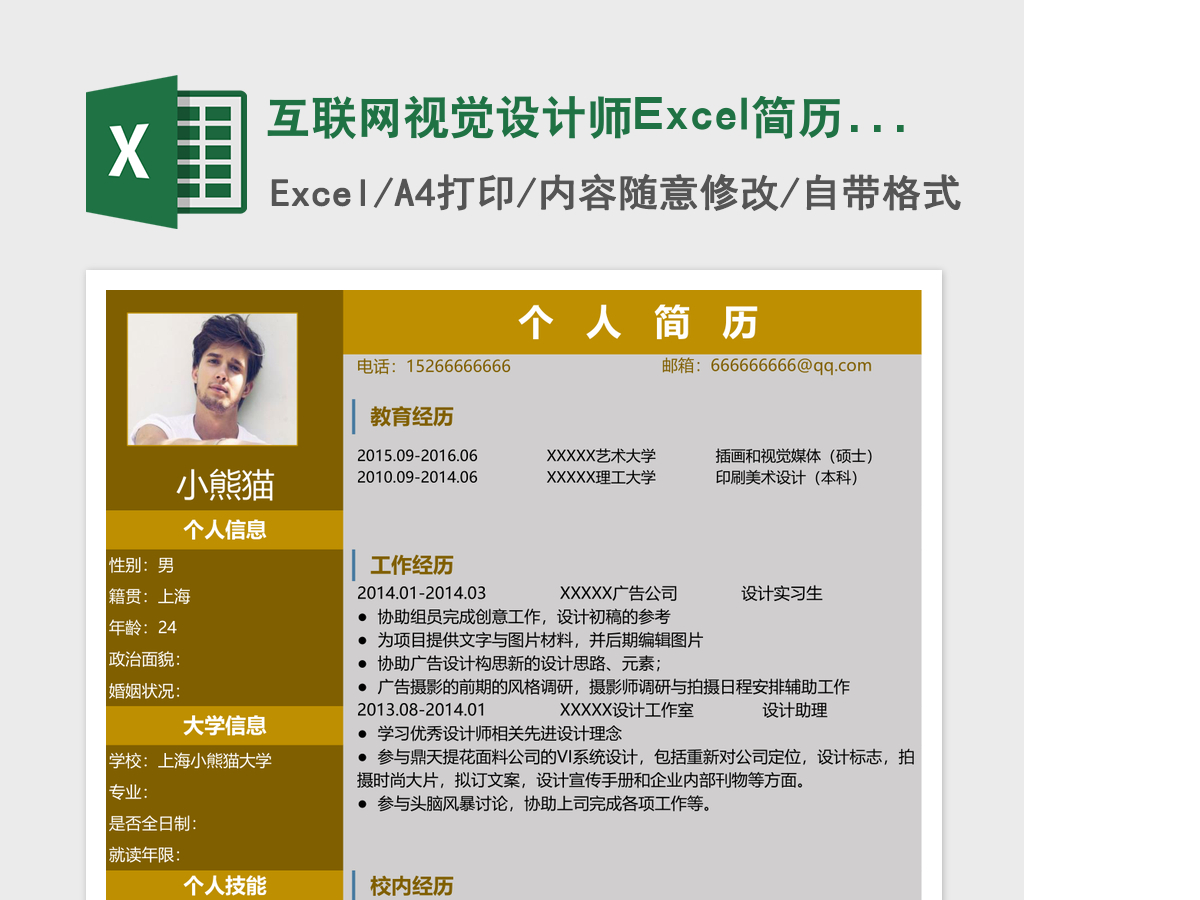Viewport: 1200px width, 900px height.
Task: Click the '设计助理' job title
Action: coord(795,710)
